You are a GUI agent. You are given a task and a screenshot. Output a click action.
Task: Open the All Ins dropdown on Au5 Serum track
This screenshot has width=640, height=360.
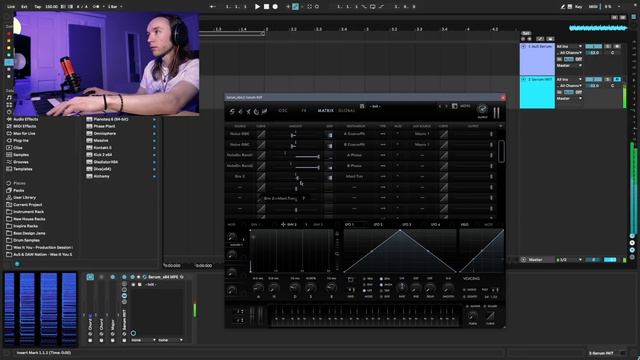(x=569, y=47)
